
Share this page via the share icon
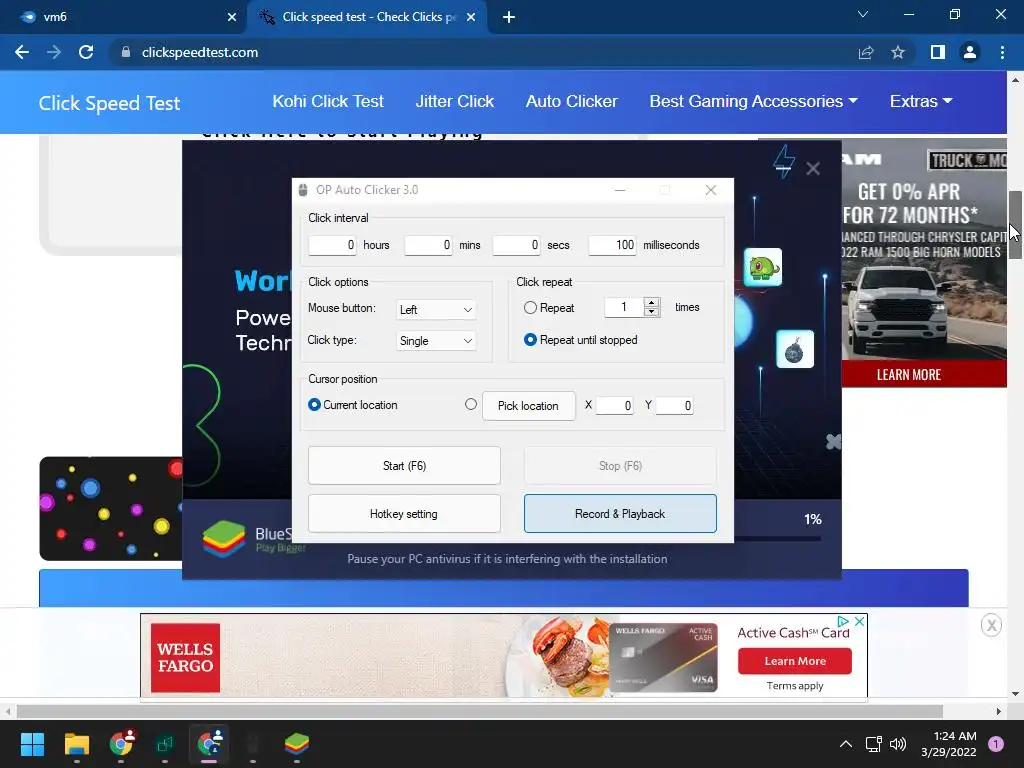point(866,52)
